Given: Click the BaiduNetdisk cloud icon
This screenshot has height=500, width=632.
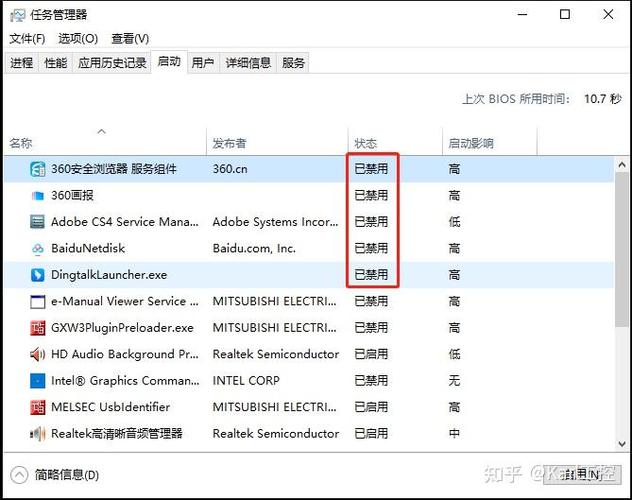Looking at the screenshot, I should pos(37,249).
